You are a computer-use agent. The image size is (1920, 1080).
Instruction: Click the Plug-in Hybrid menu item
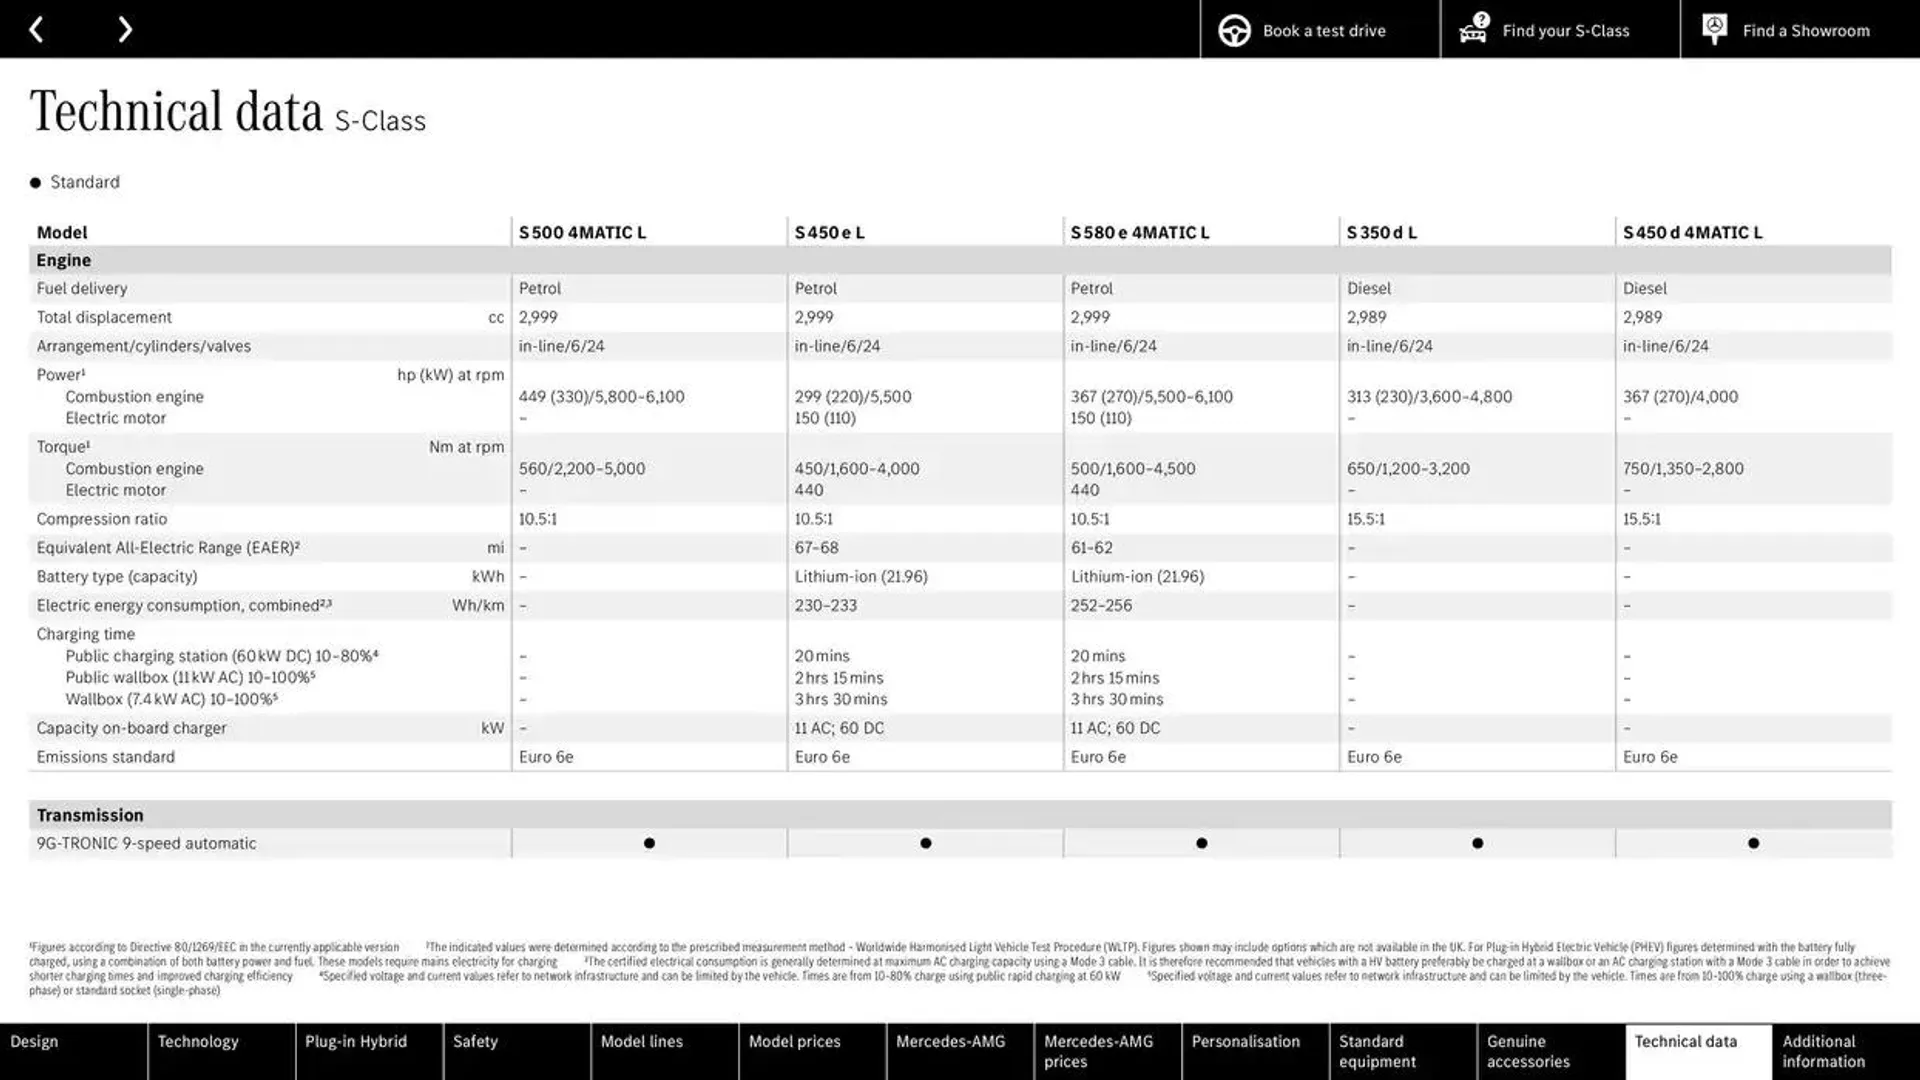click(356, 1042)
